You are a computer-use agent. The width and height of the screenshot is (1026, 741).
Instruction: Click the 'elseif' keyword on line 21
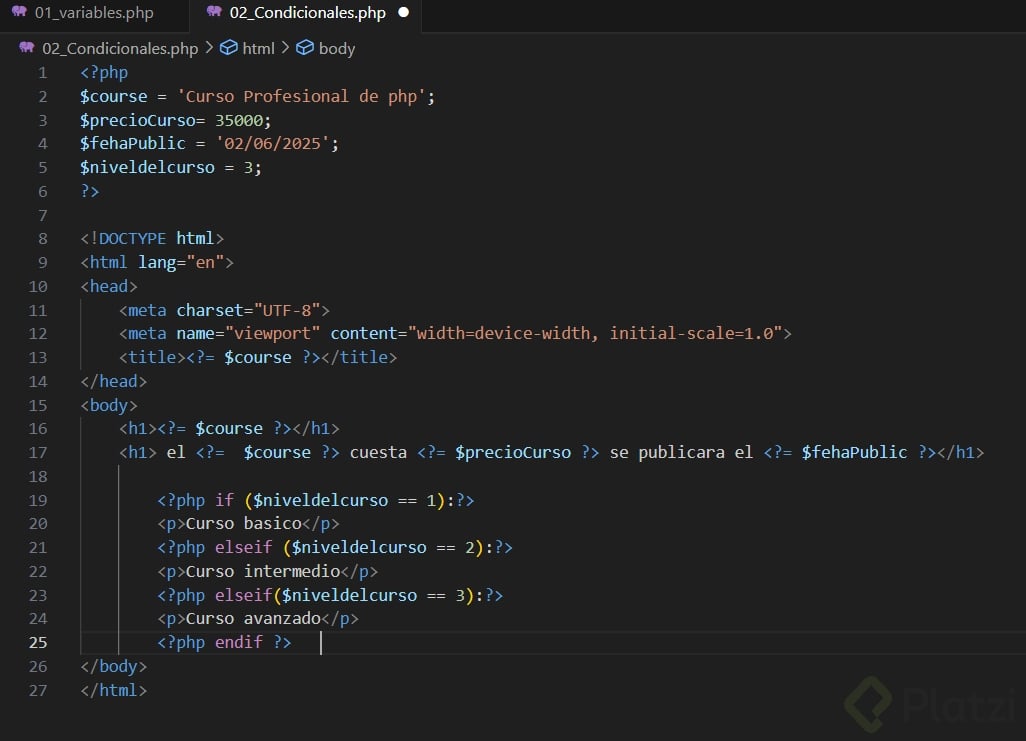point(243,548)
